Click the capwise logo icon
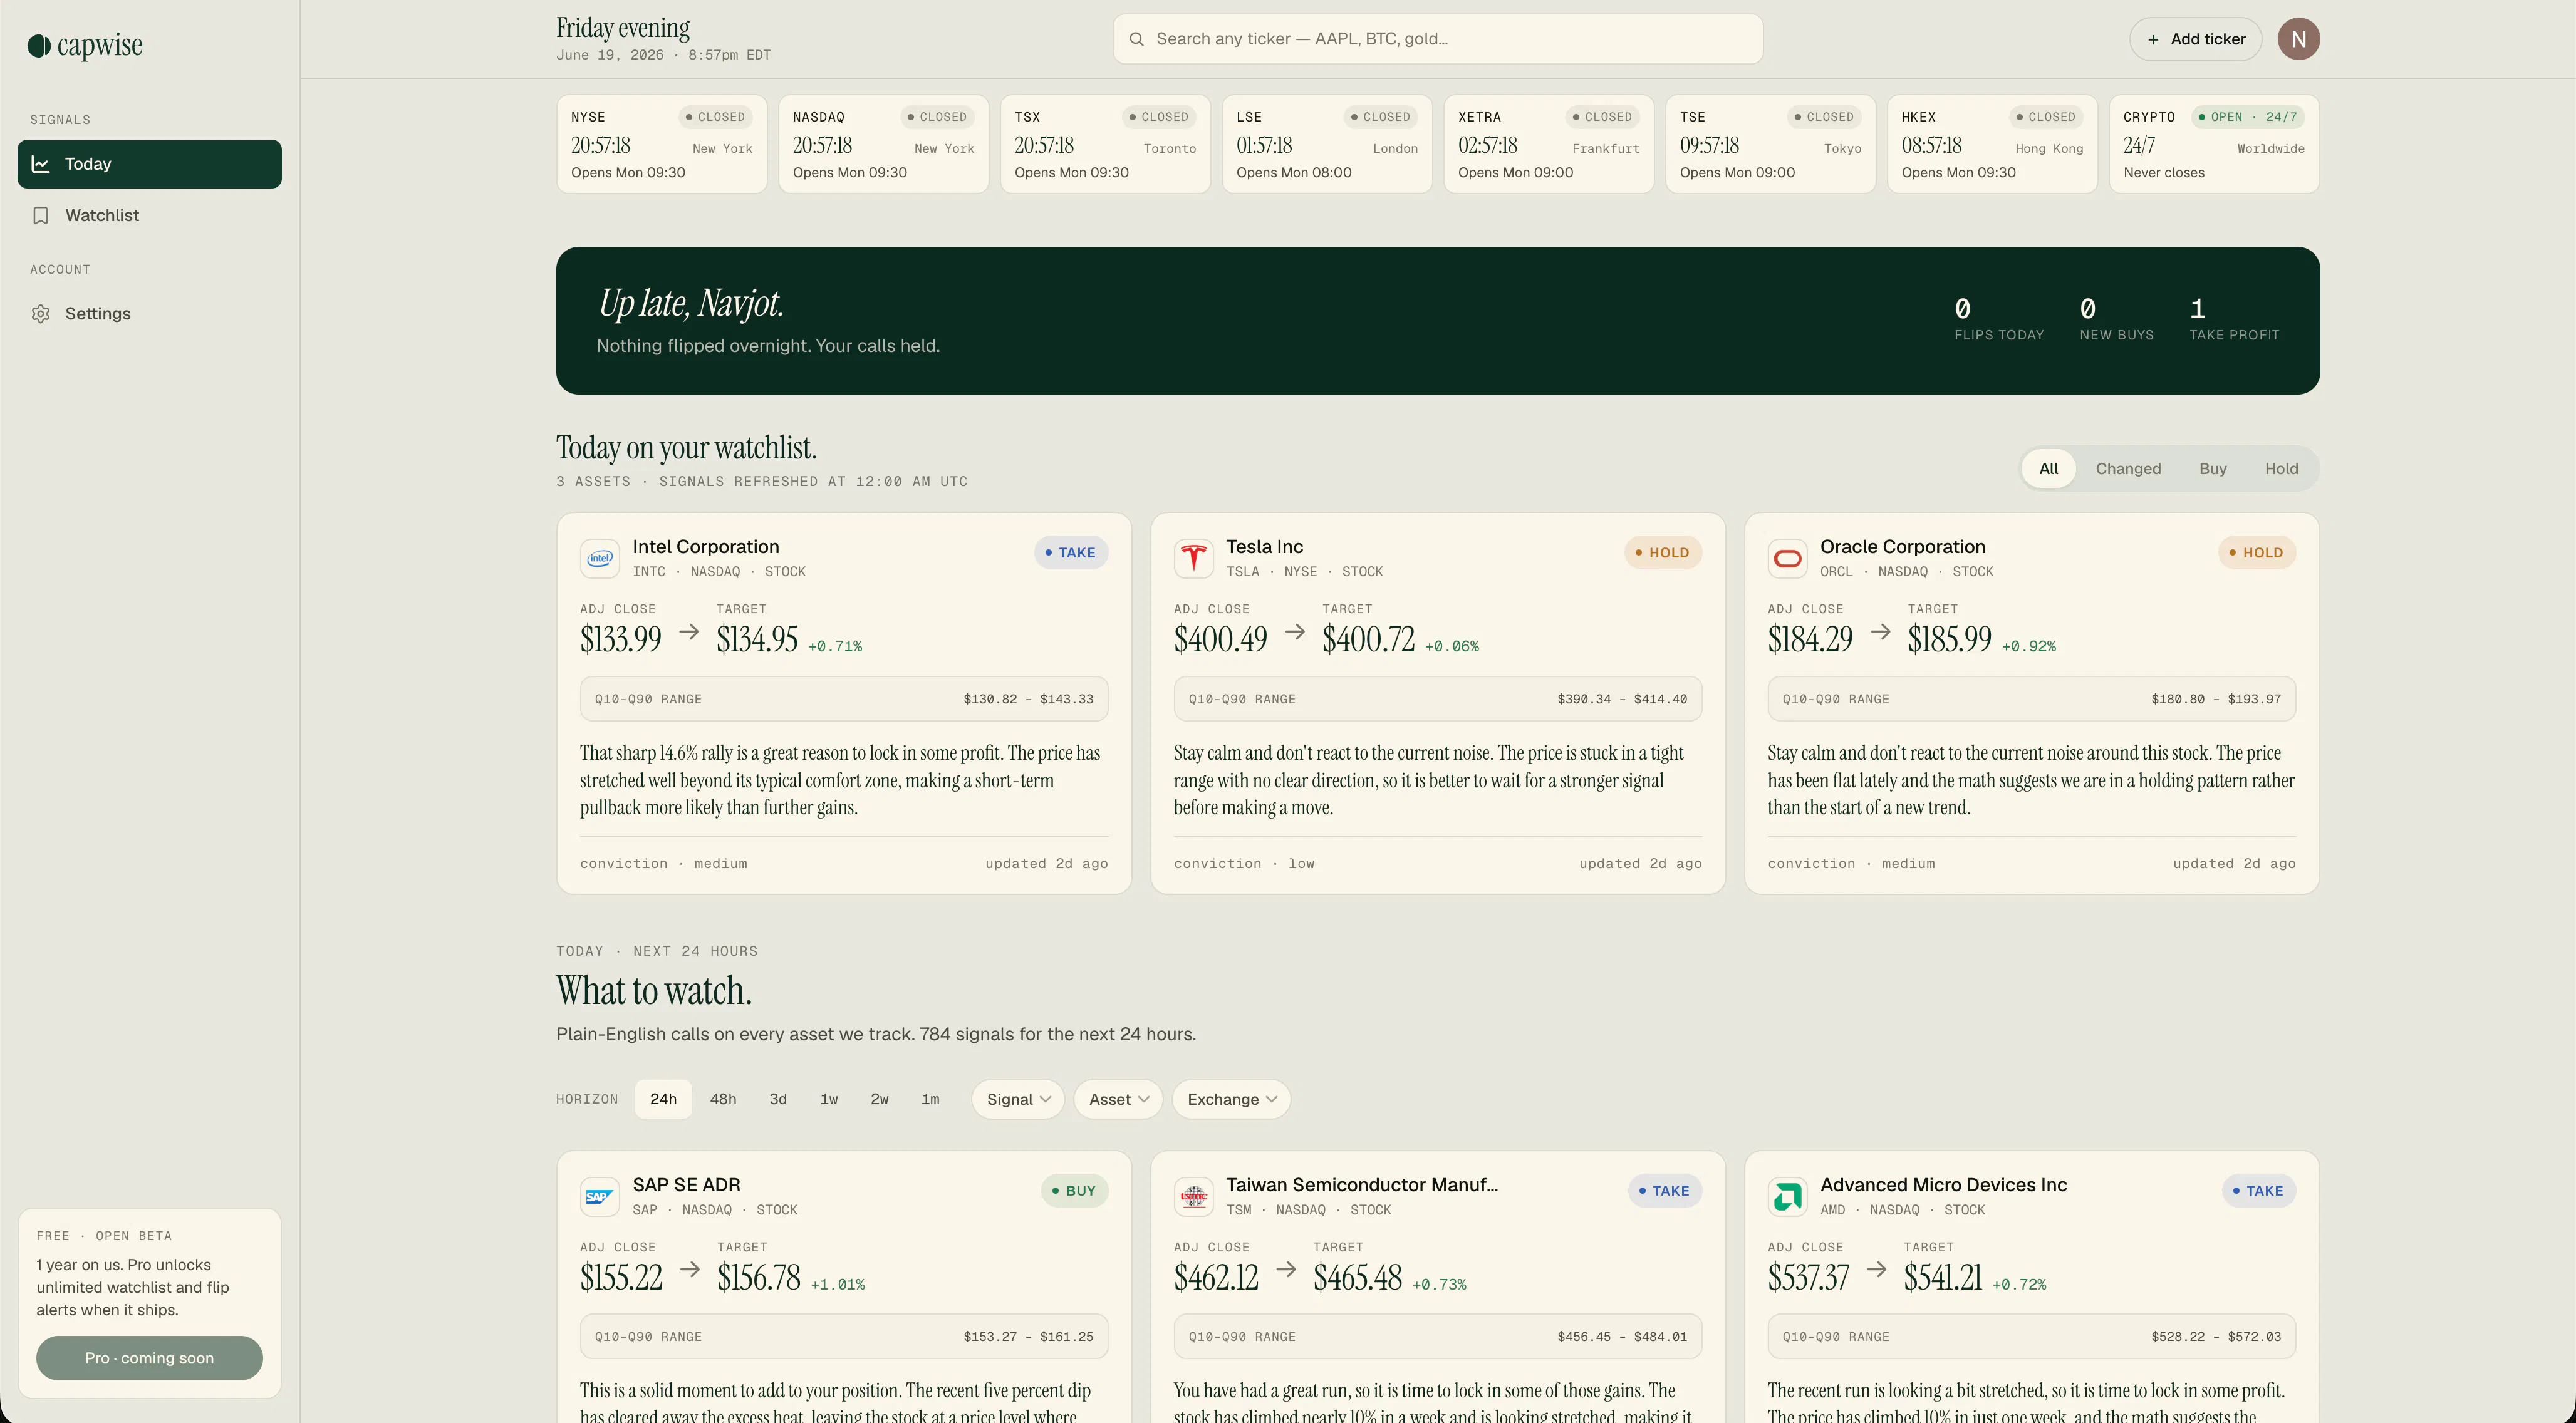Viewport: 2576px width, 1423px height. (39, 46)
